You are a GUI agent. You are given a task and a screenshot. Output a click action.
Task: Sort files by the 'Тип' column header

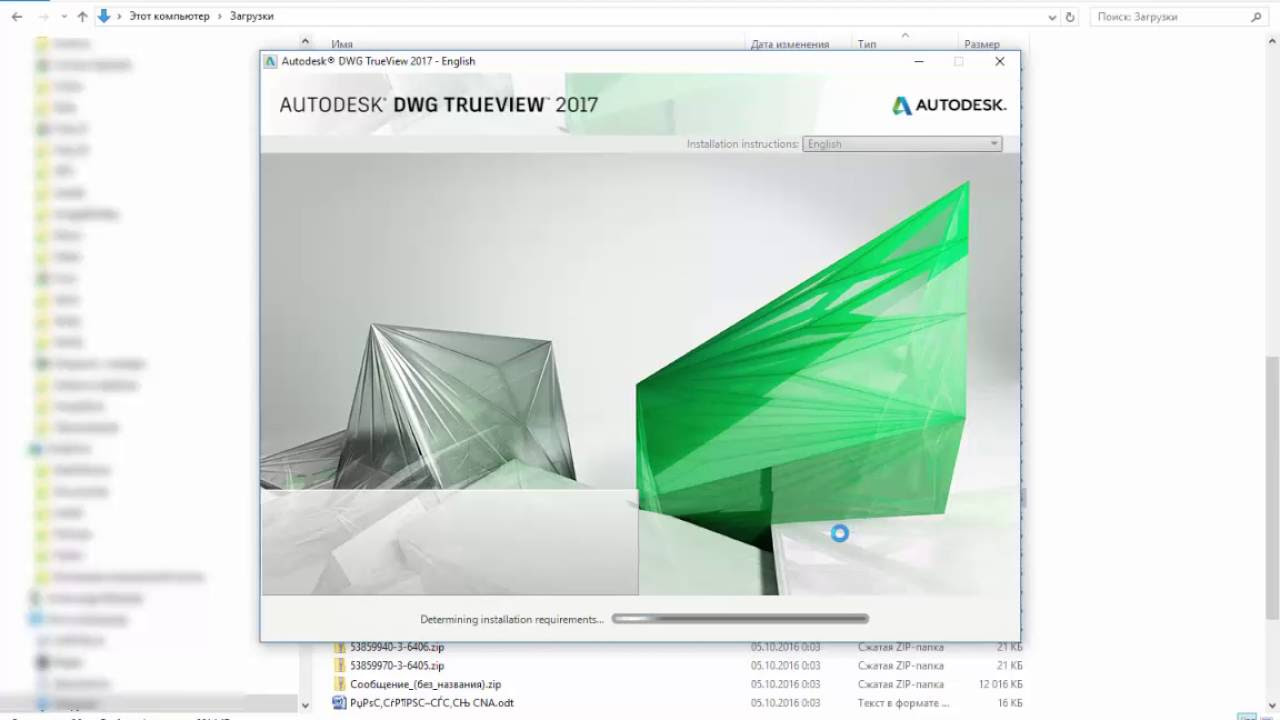(x=866, y=44)
